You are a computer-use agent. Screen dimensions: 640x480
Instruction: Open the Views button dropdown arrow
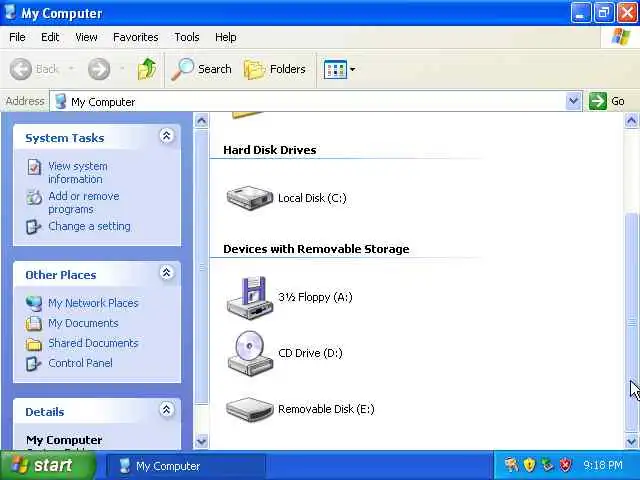(352, 69)
